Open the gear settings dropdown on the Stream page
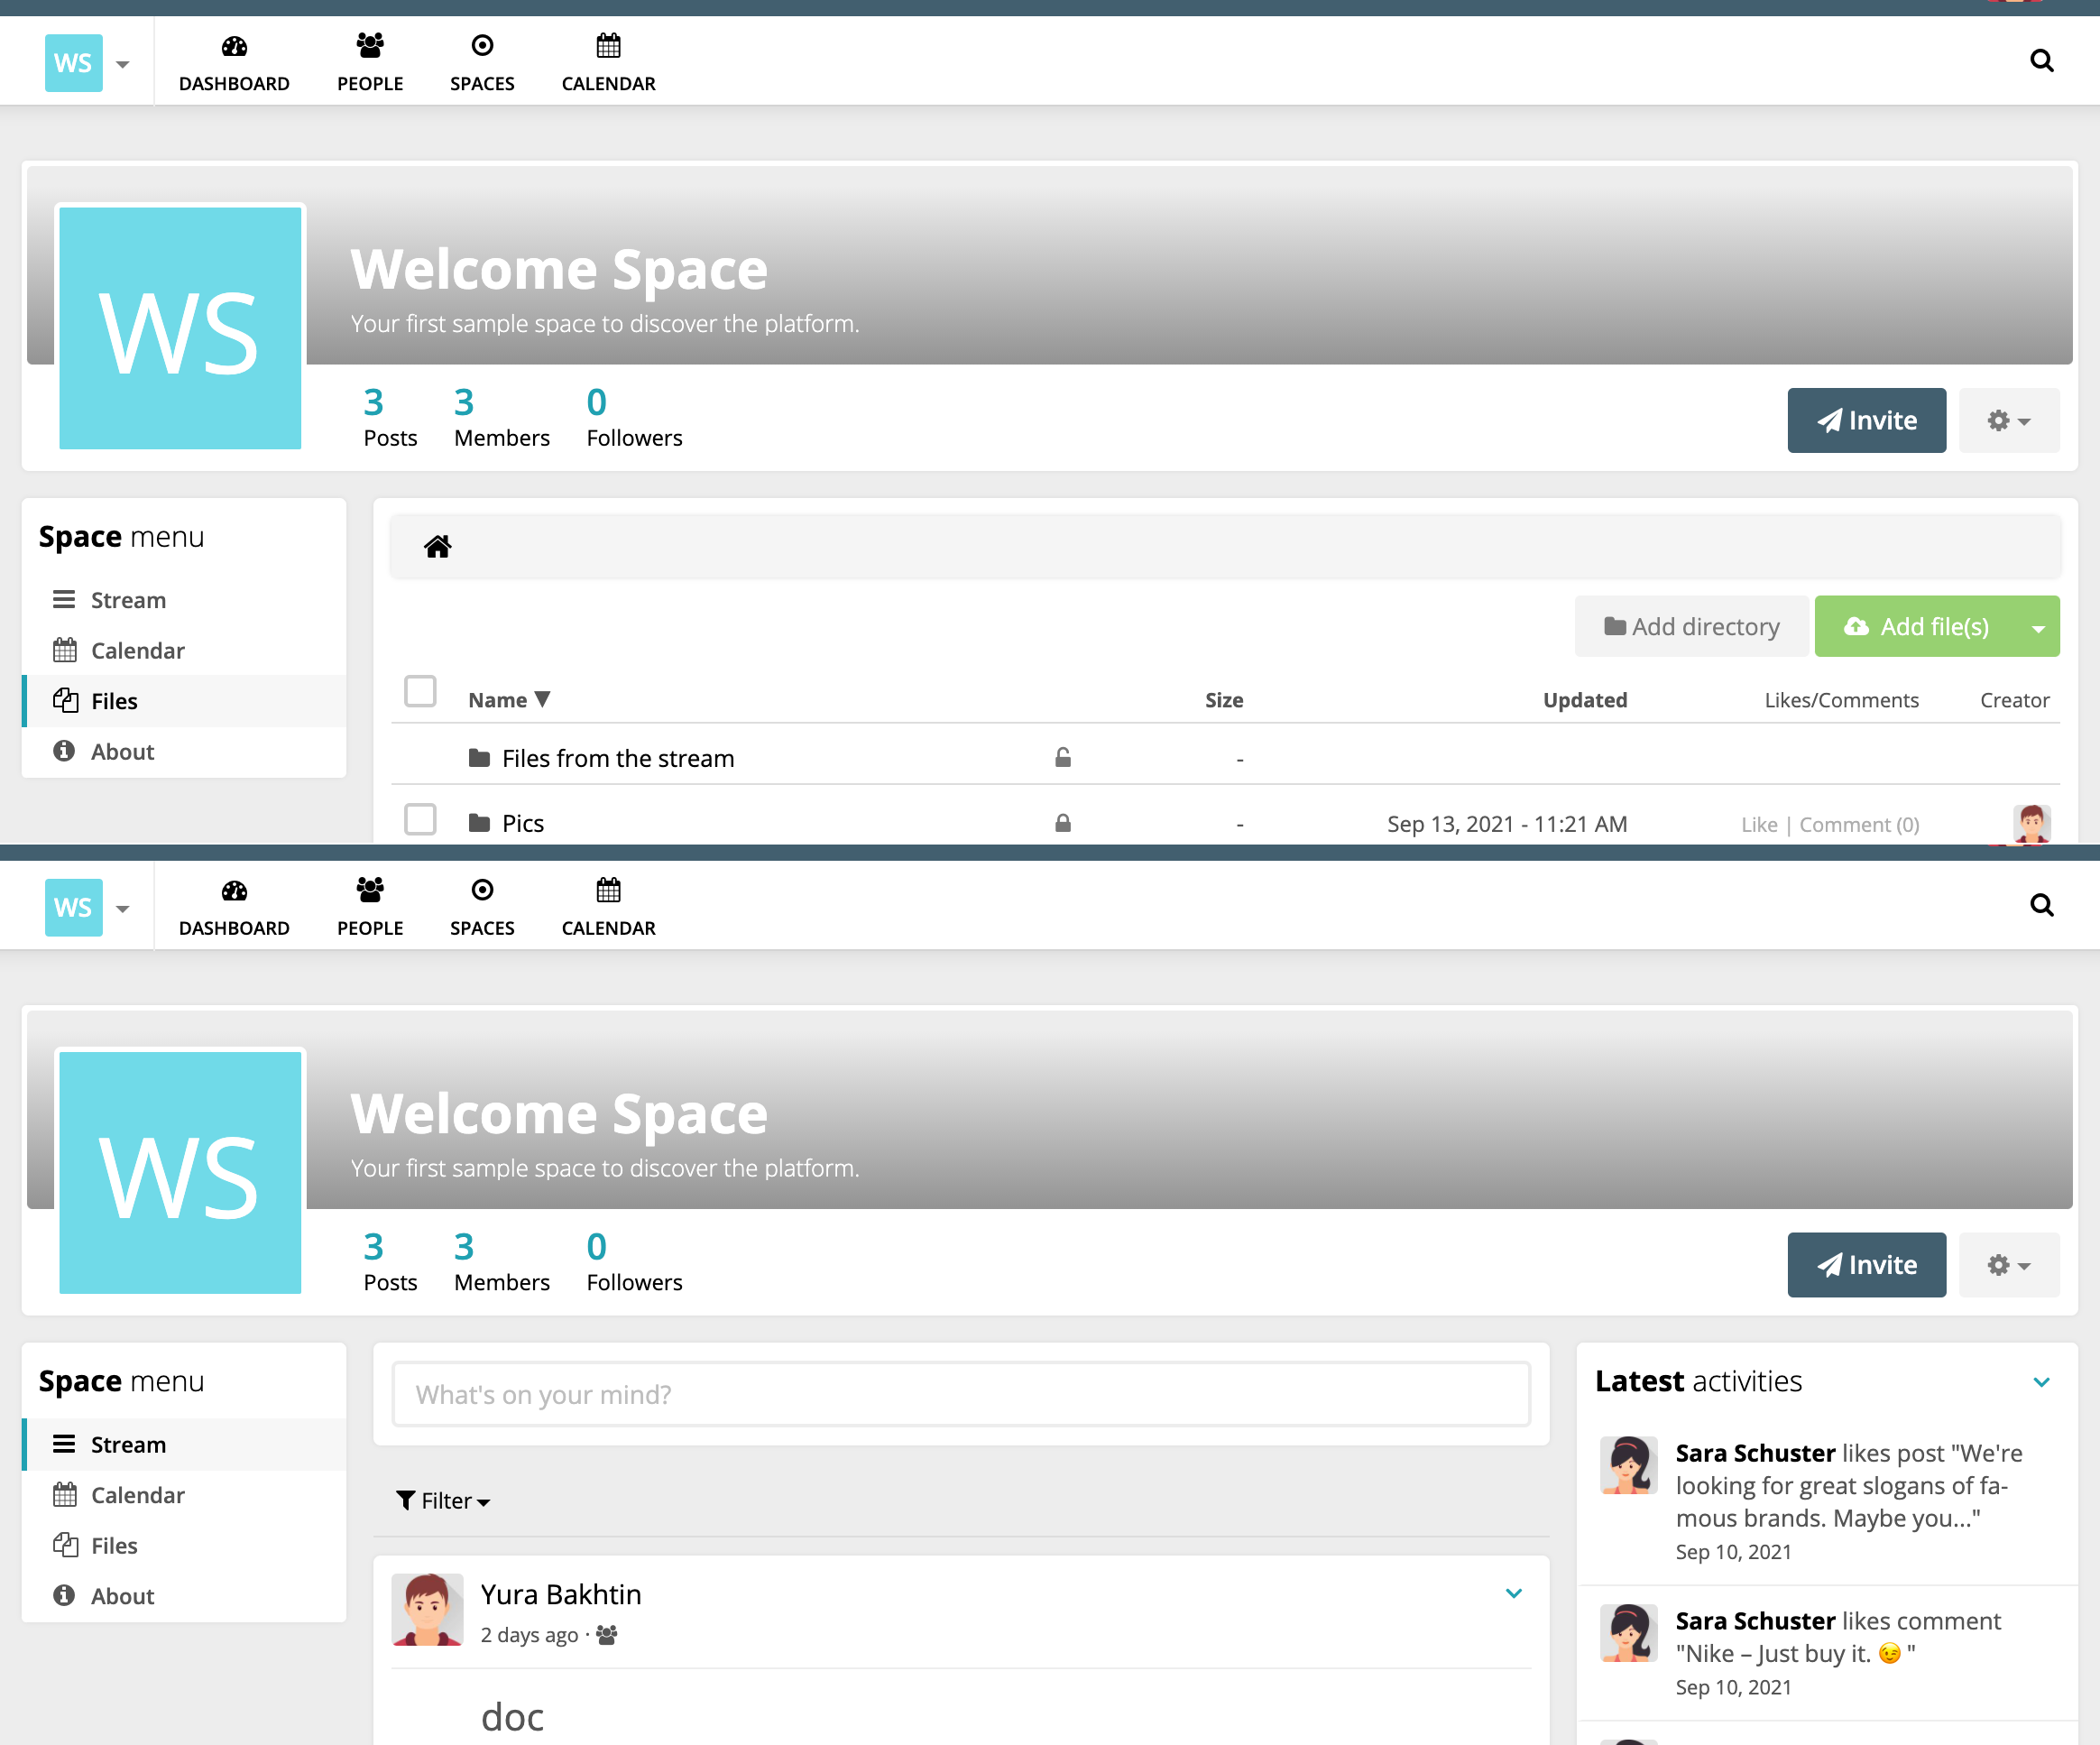This screenshot has height=1745, width=2100. 2008,1264
